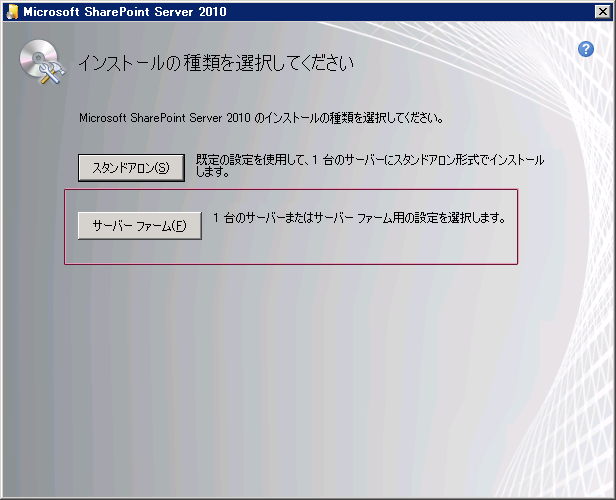Select the heading インストールの種類を選択してください
Viewport: 616px width, 500px height.
(216, 63)
